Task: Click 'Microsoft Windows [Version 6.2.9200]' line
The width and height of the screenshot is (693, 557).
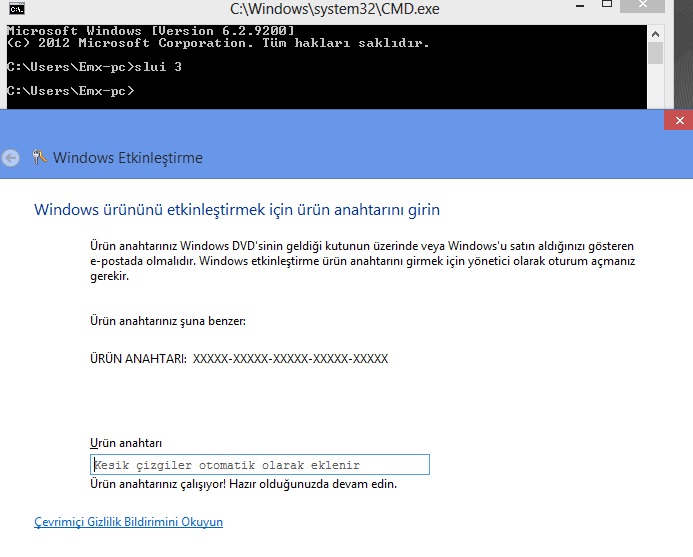Action: [x=151, y=31]
